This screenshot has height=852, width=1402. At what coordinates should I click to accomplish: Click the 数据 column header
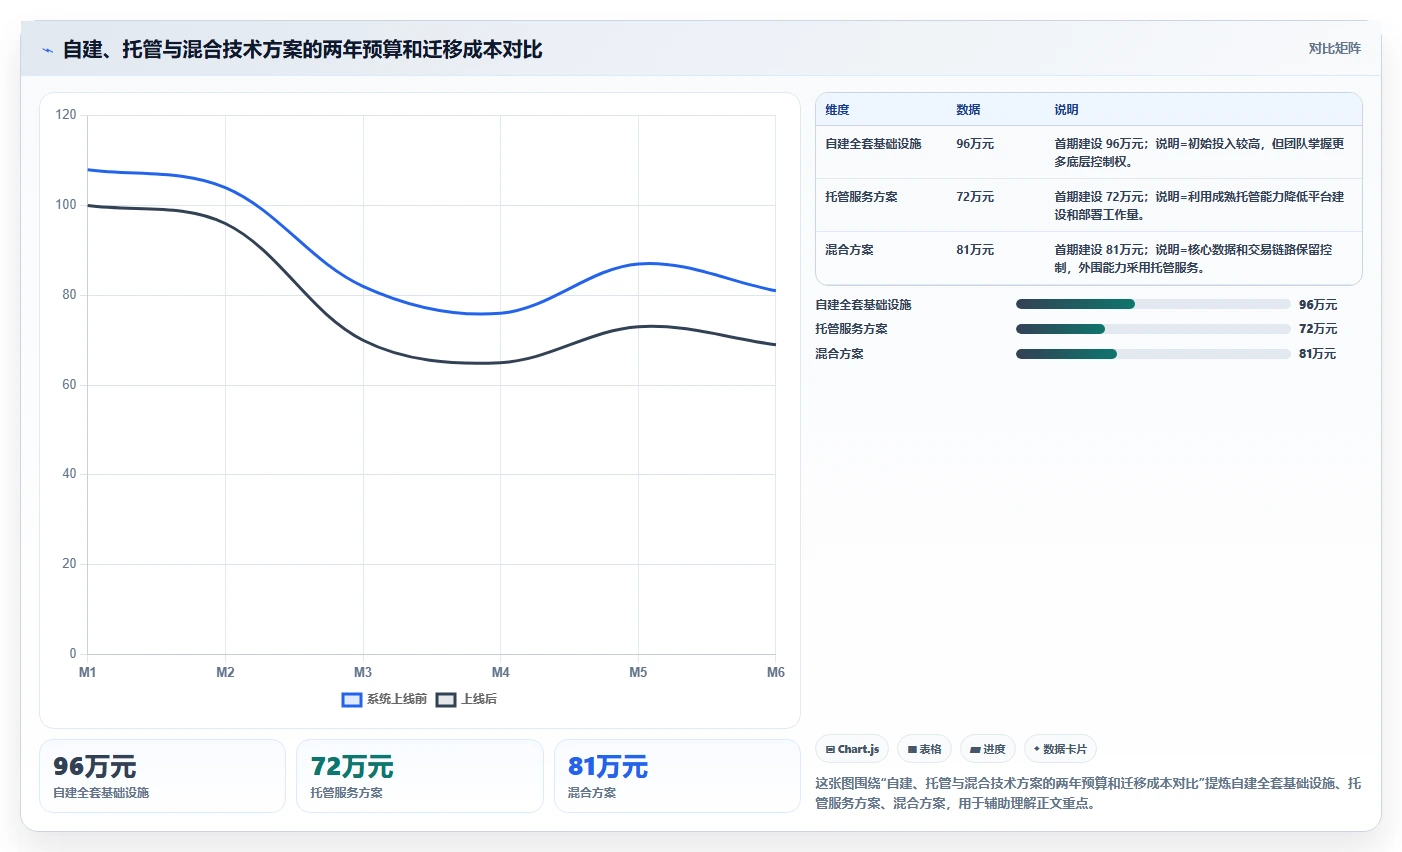click(x=968, y=110)
